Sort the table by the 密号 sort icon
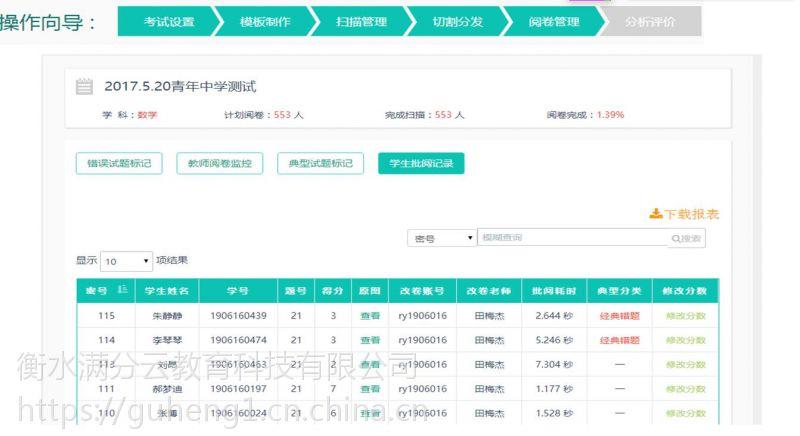 click(x=122, y=290)
